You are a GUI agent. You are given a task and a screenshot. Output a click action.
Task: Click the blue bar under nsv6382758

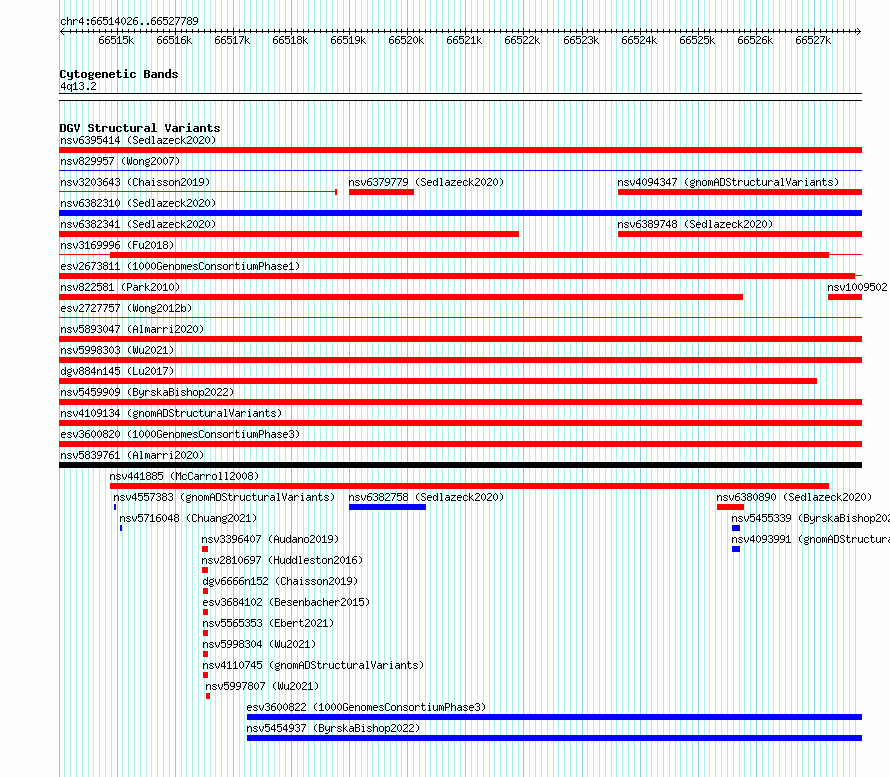point(387,507)
